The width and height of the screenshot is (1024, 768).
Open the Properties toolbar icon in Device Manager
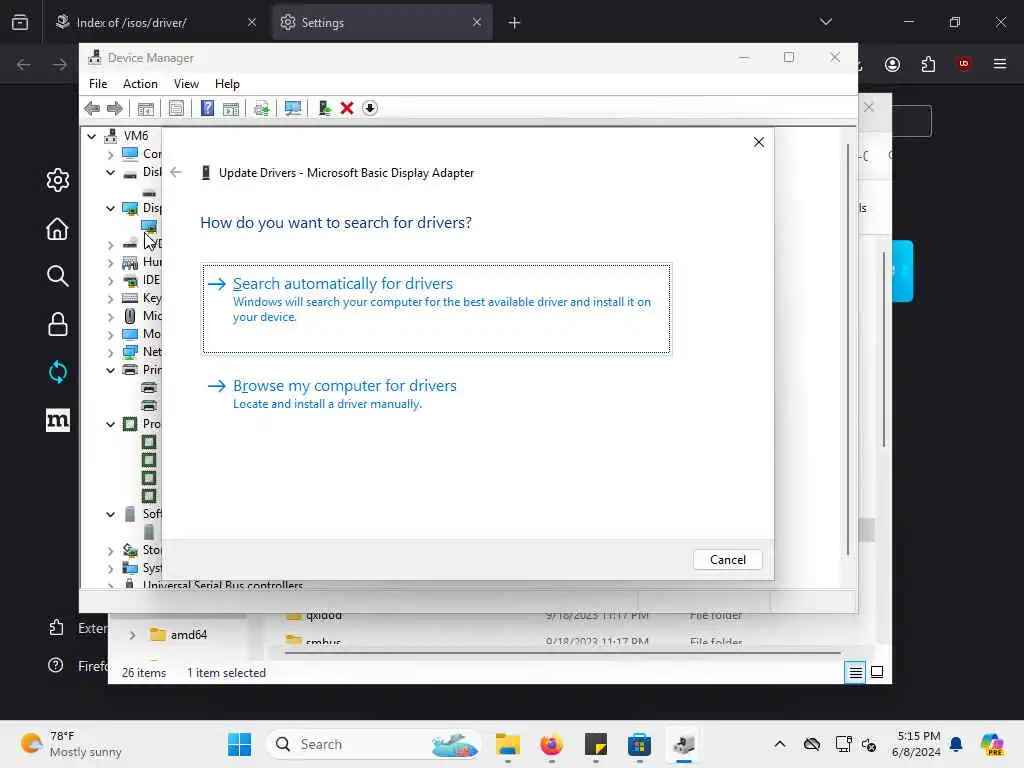coord(176,108)
